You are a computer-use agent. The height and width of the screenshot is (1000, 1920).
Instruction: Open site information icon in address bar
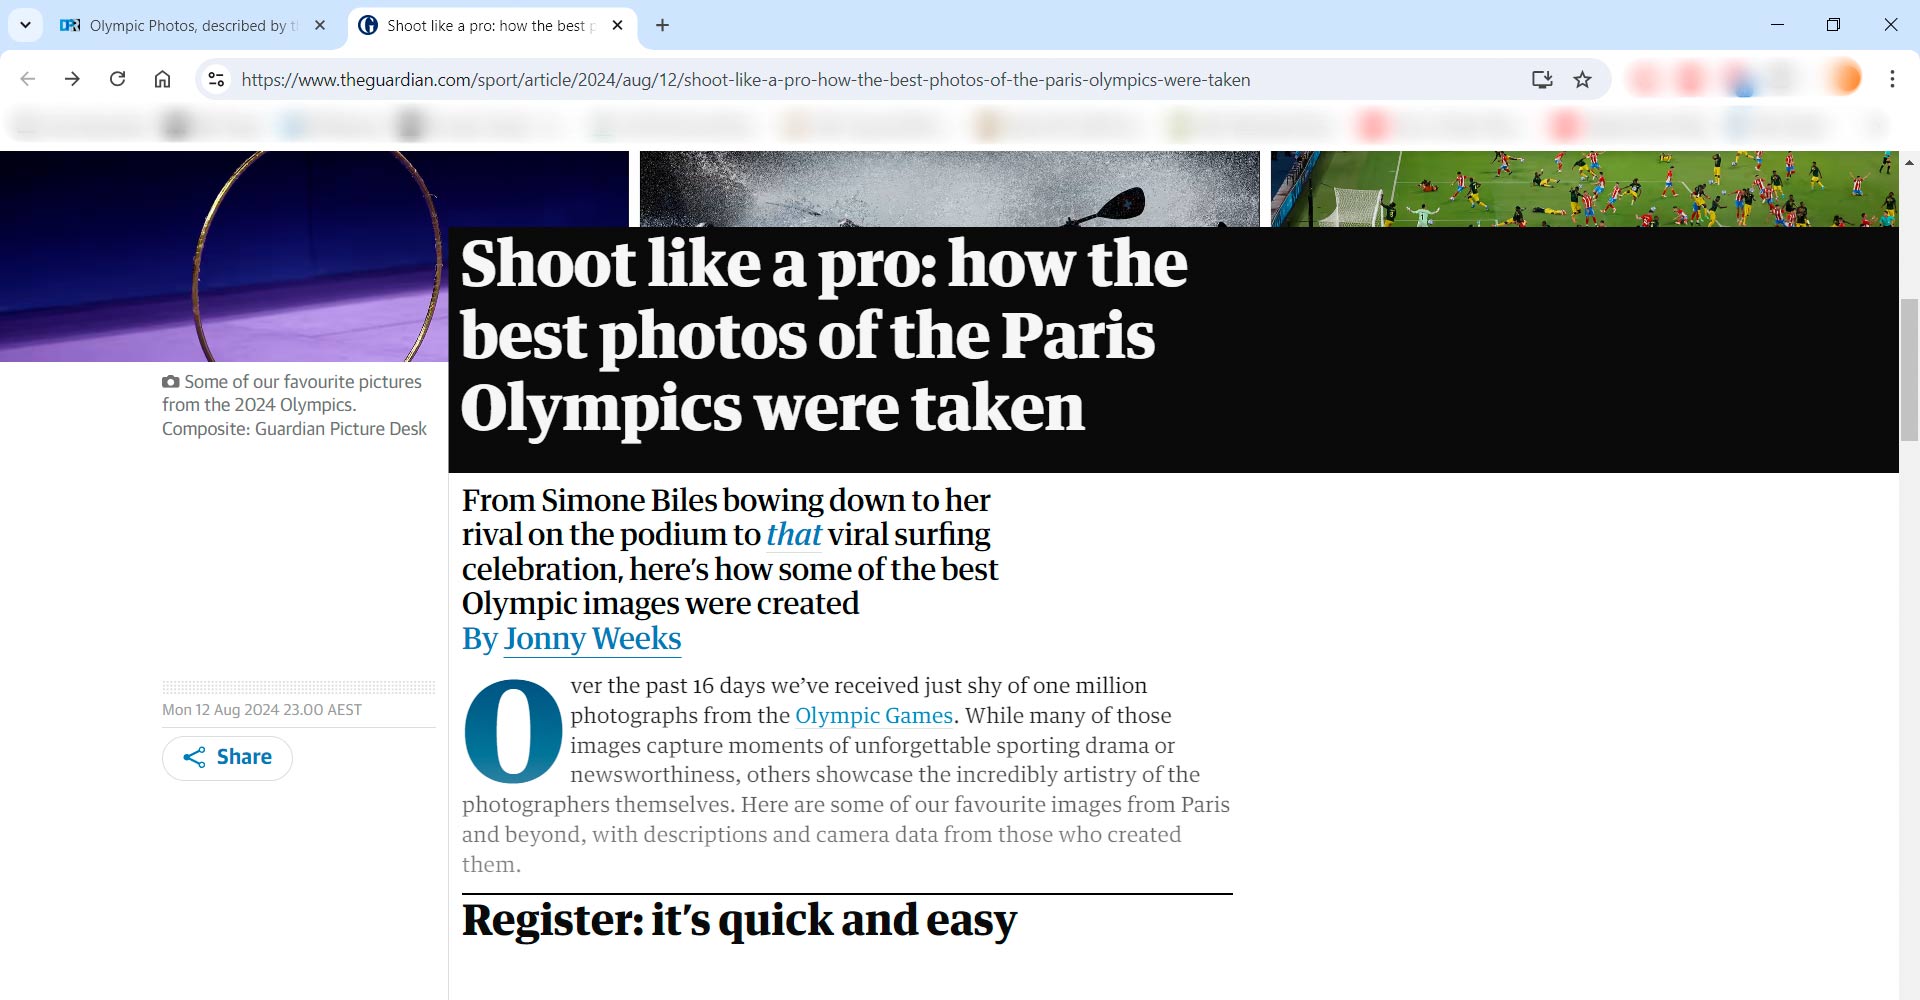(216, 79)
